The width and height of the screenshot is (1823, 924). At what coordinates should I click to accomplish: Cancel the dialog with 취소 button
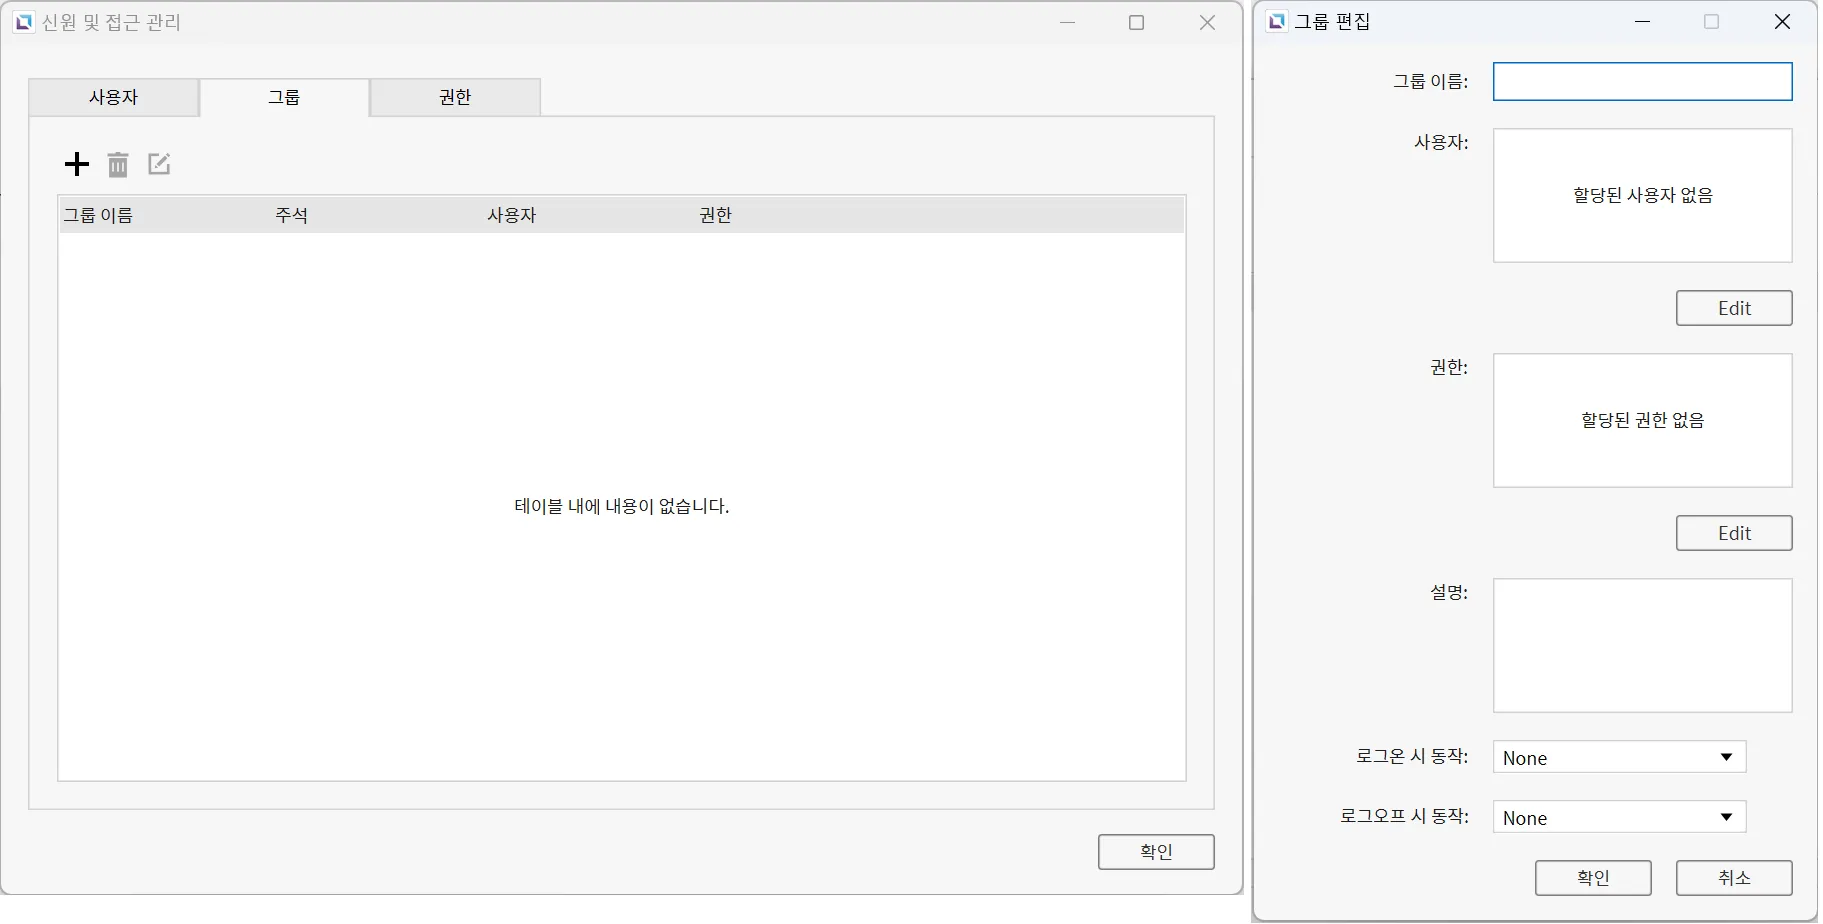(x=1734, y=878)
